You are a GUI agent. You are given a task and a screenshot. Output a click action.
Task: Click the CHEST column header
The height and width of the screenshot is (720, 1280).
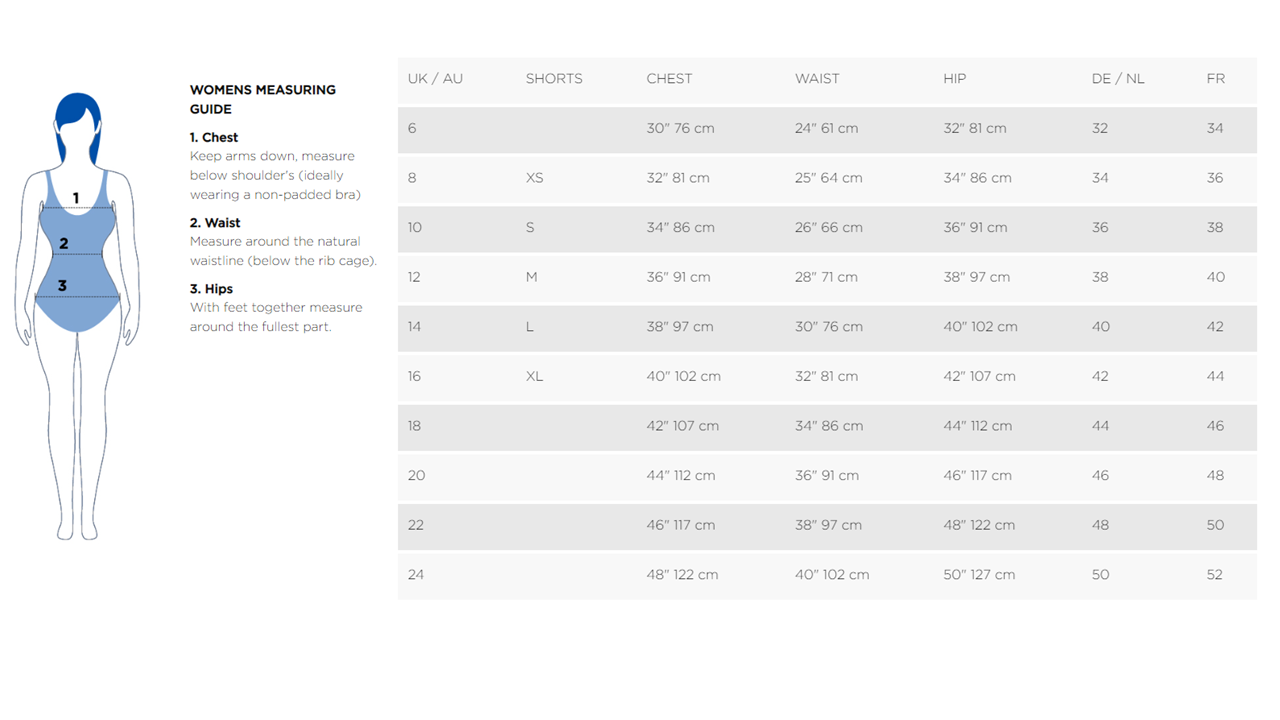tap(669, 79)
